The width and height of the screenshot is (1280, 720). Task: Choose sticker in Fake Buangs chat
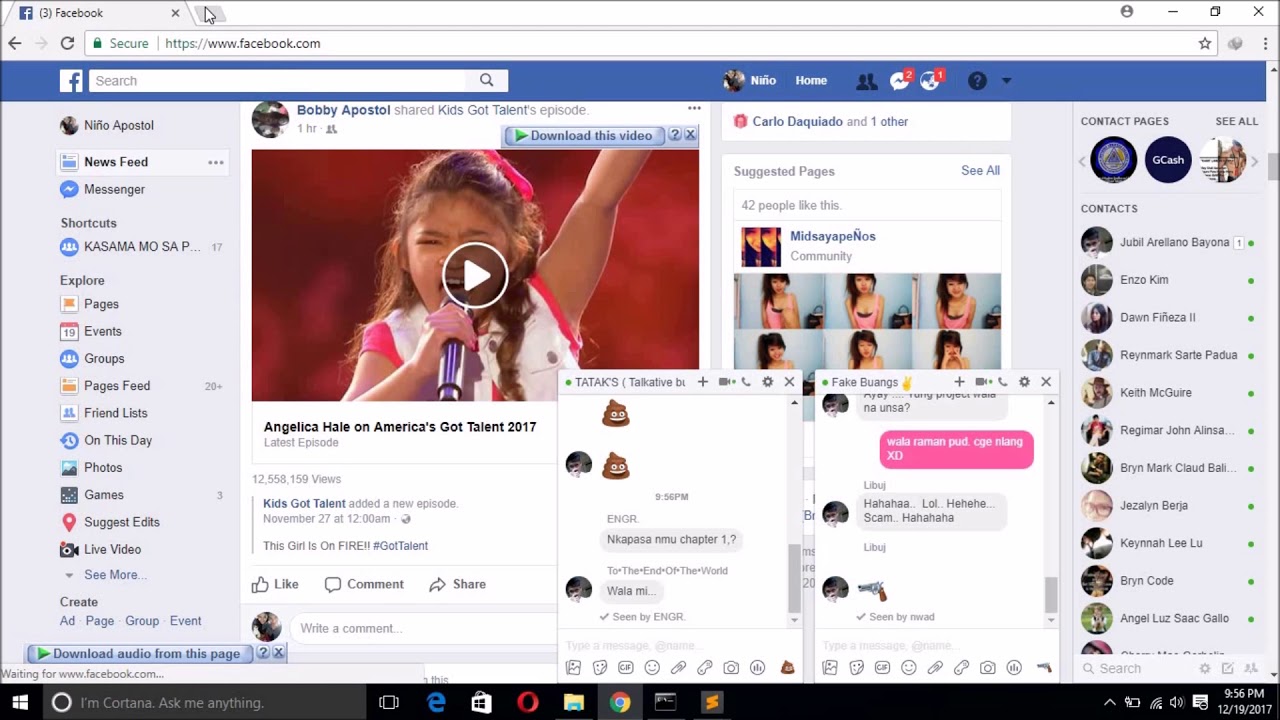click(x=856, y=668)
